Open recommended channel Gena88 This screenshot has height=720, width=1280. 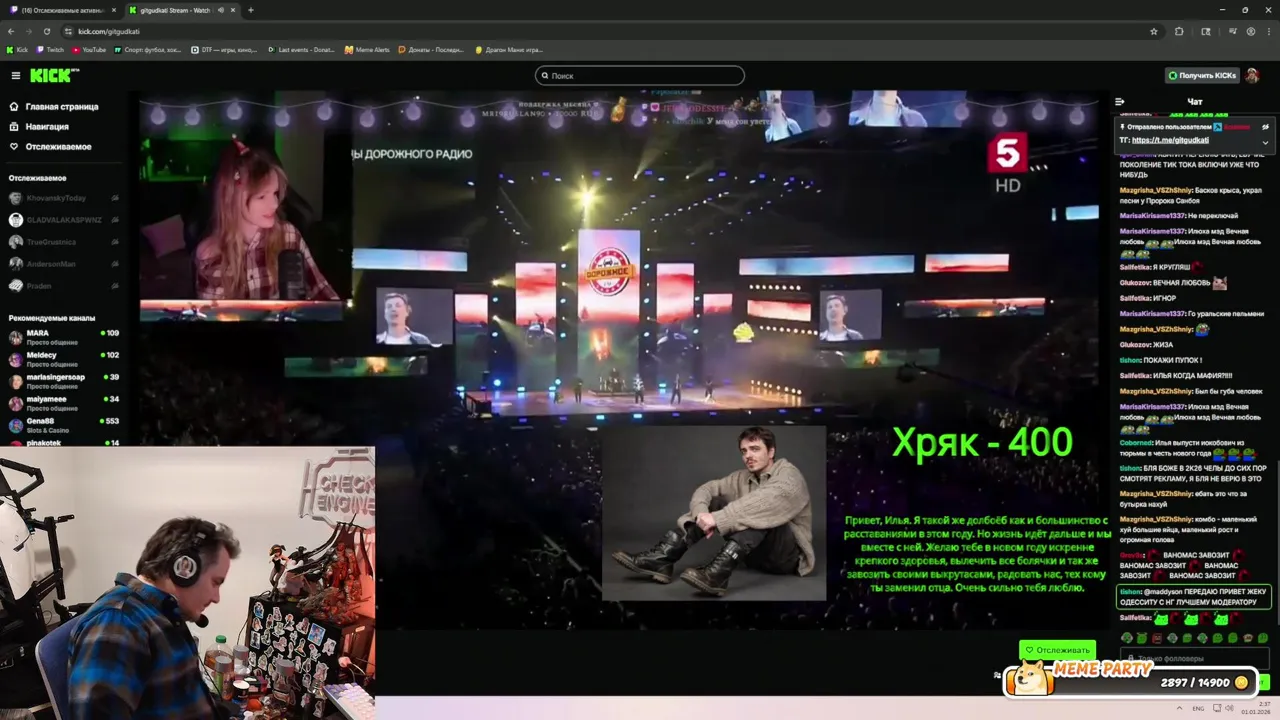point(62,425)
